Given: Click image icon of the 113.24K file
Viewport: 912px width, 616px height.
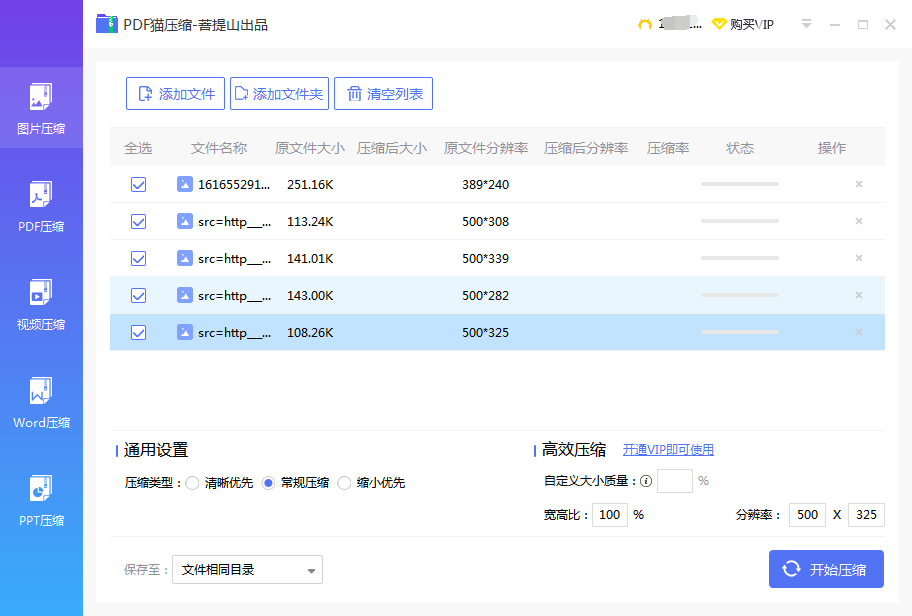Looking at the screenshot, I should [184, 222].
